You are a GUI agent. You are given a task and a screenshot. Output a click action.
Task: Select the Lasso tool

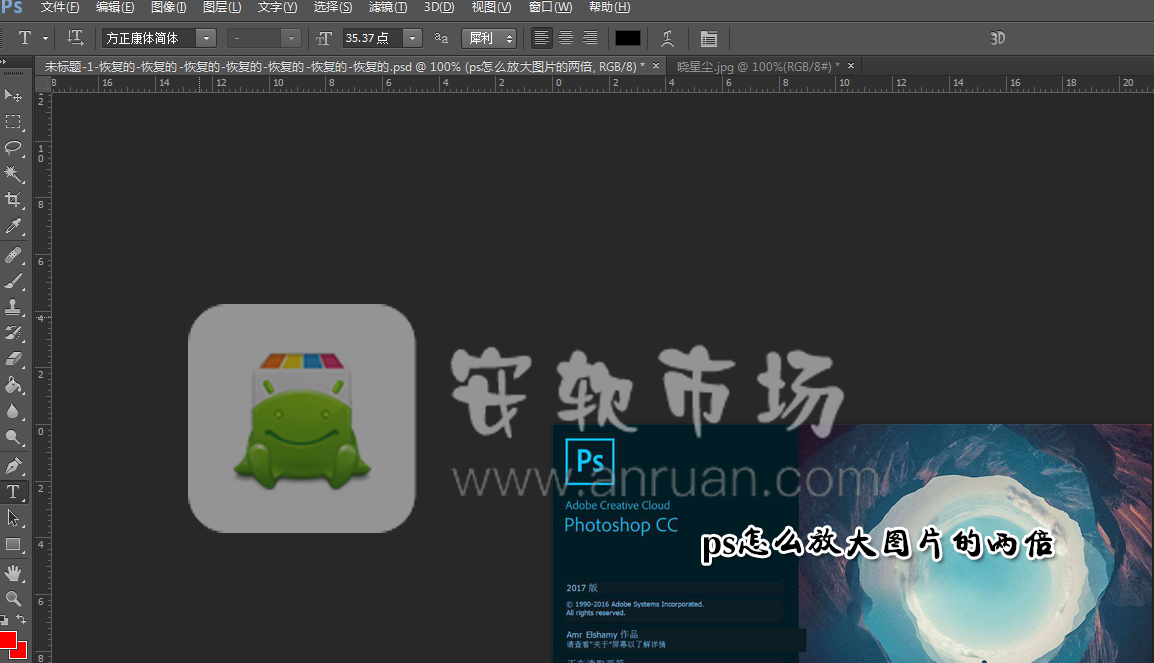(x=13, y=148)
